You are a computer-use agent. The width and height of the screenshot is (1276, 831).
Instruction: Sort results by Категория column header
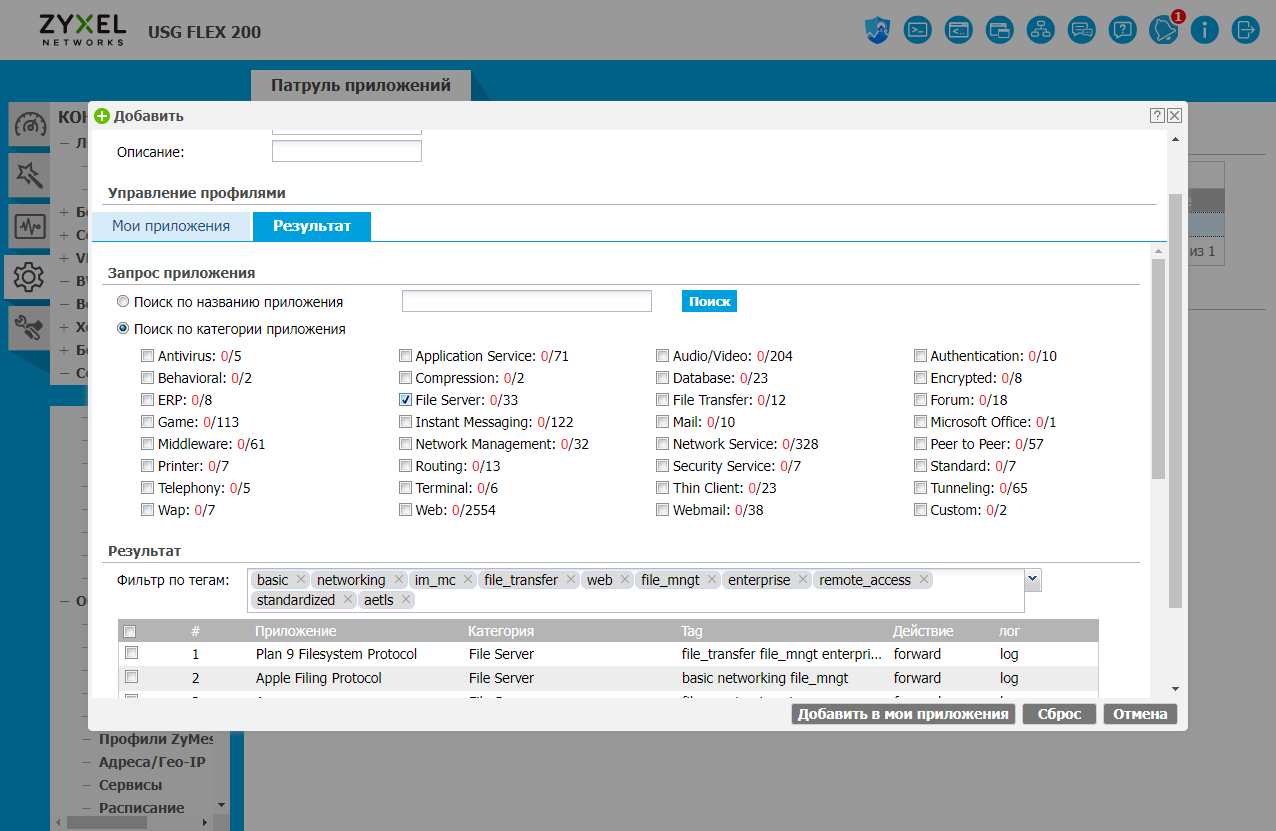(x=501, y=631)
